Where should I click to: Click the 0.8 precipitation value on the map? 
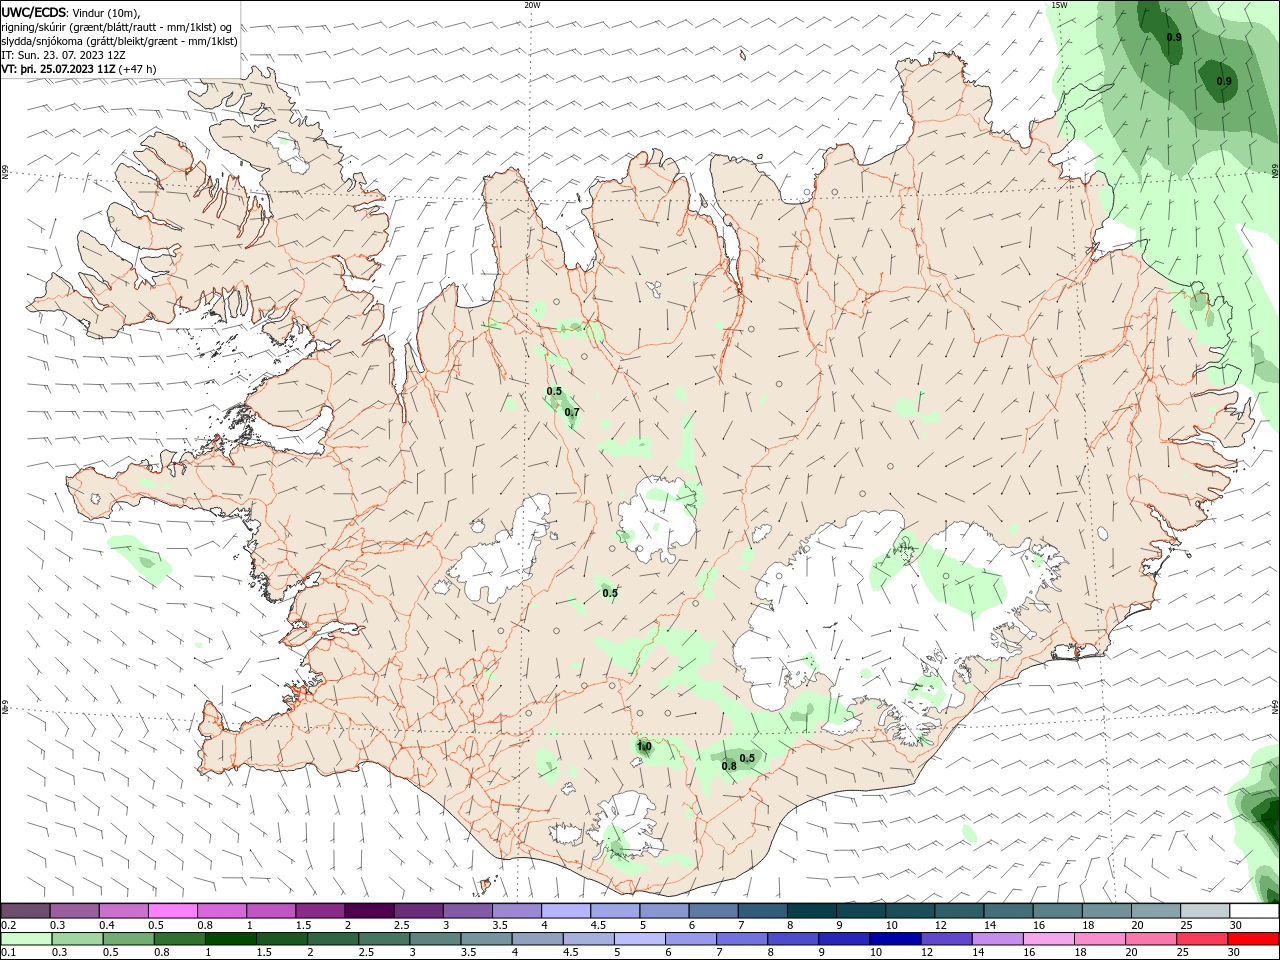pyautogui.click(x=729, y=766)
